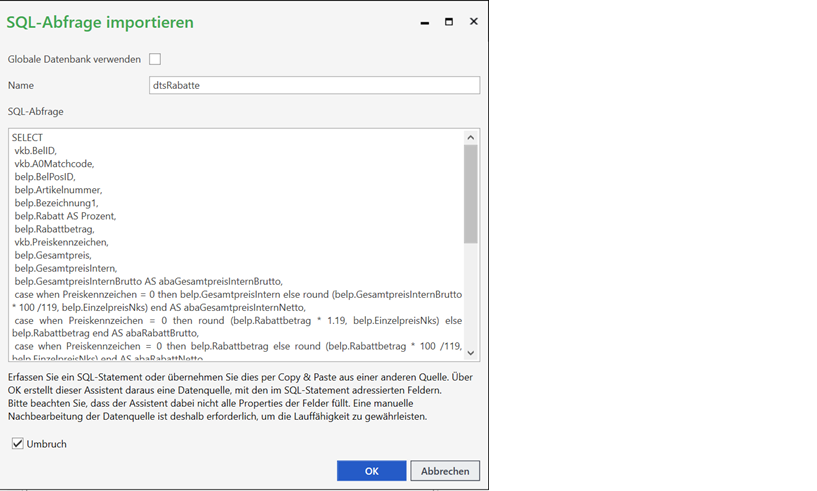Screen dimensions: 817x491
Task: Place cursor on the SELECT line
Action: coord(28,138)
